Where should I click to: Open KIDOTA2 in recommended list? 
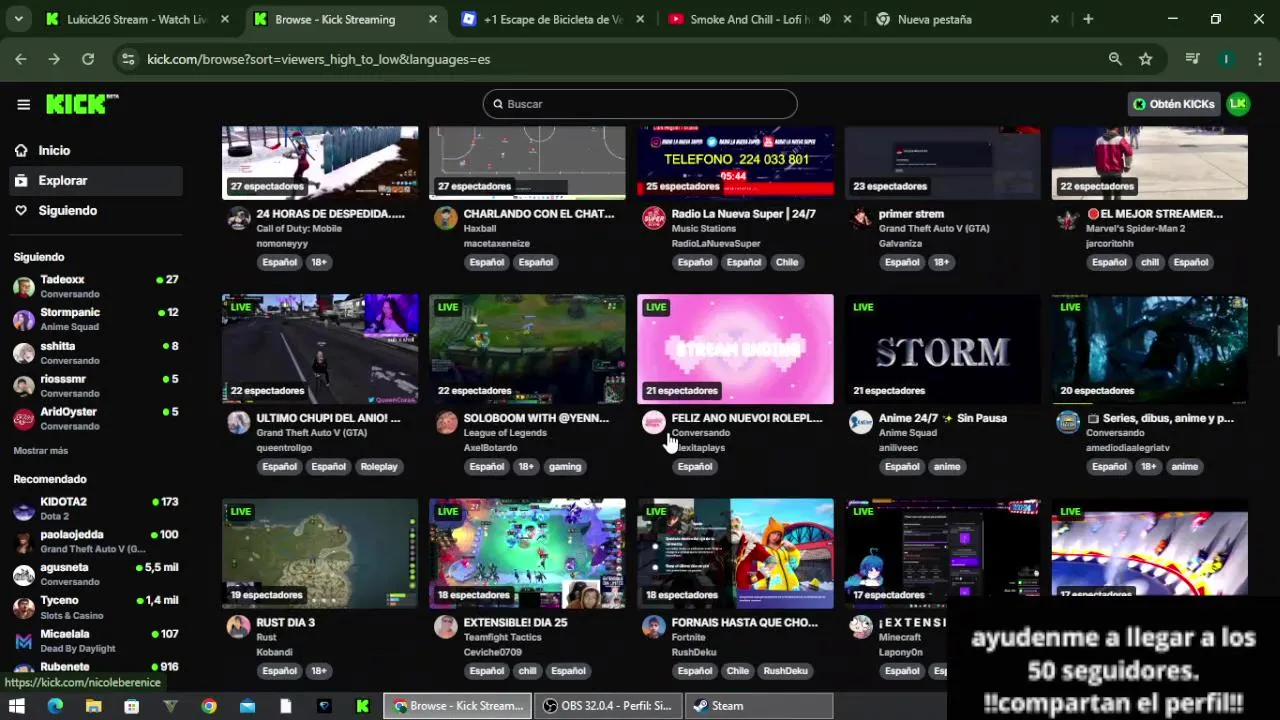96,509
